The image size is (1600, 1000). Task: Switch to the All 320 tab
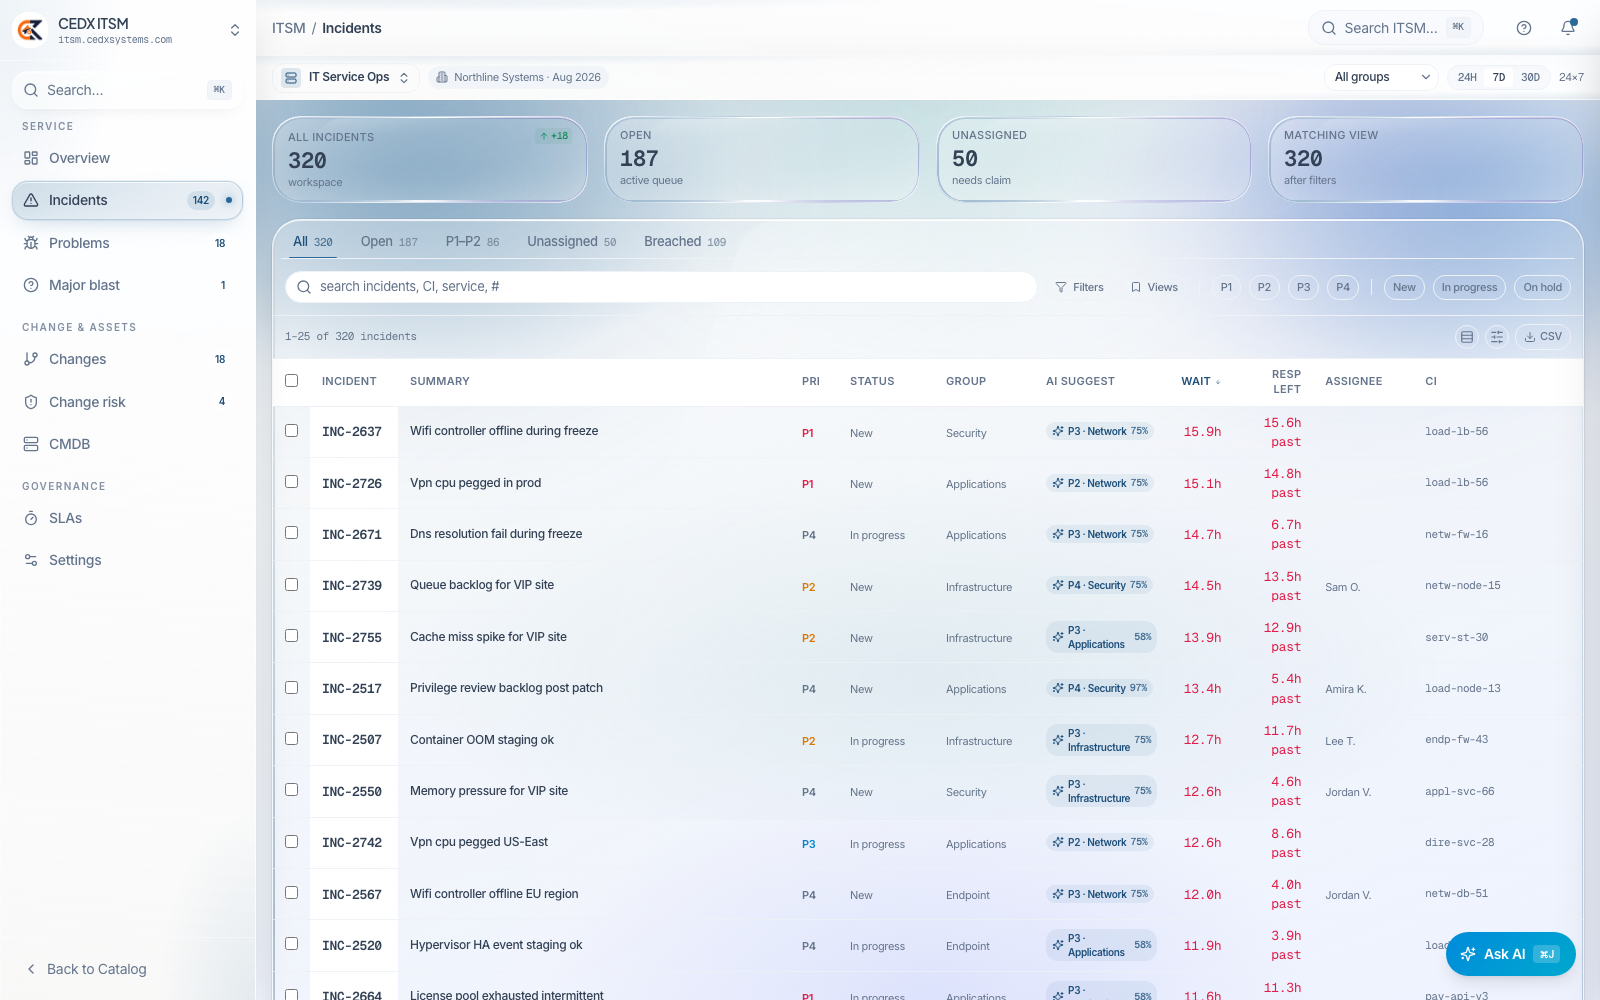click(313, 242)
